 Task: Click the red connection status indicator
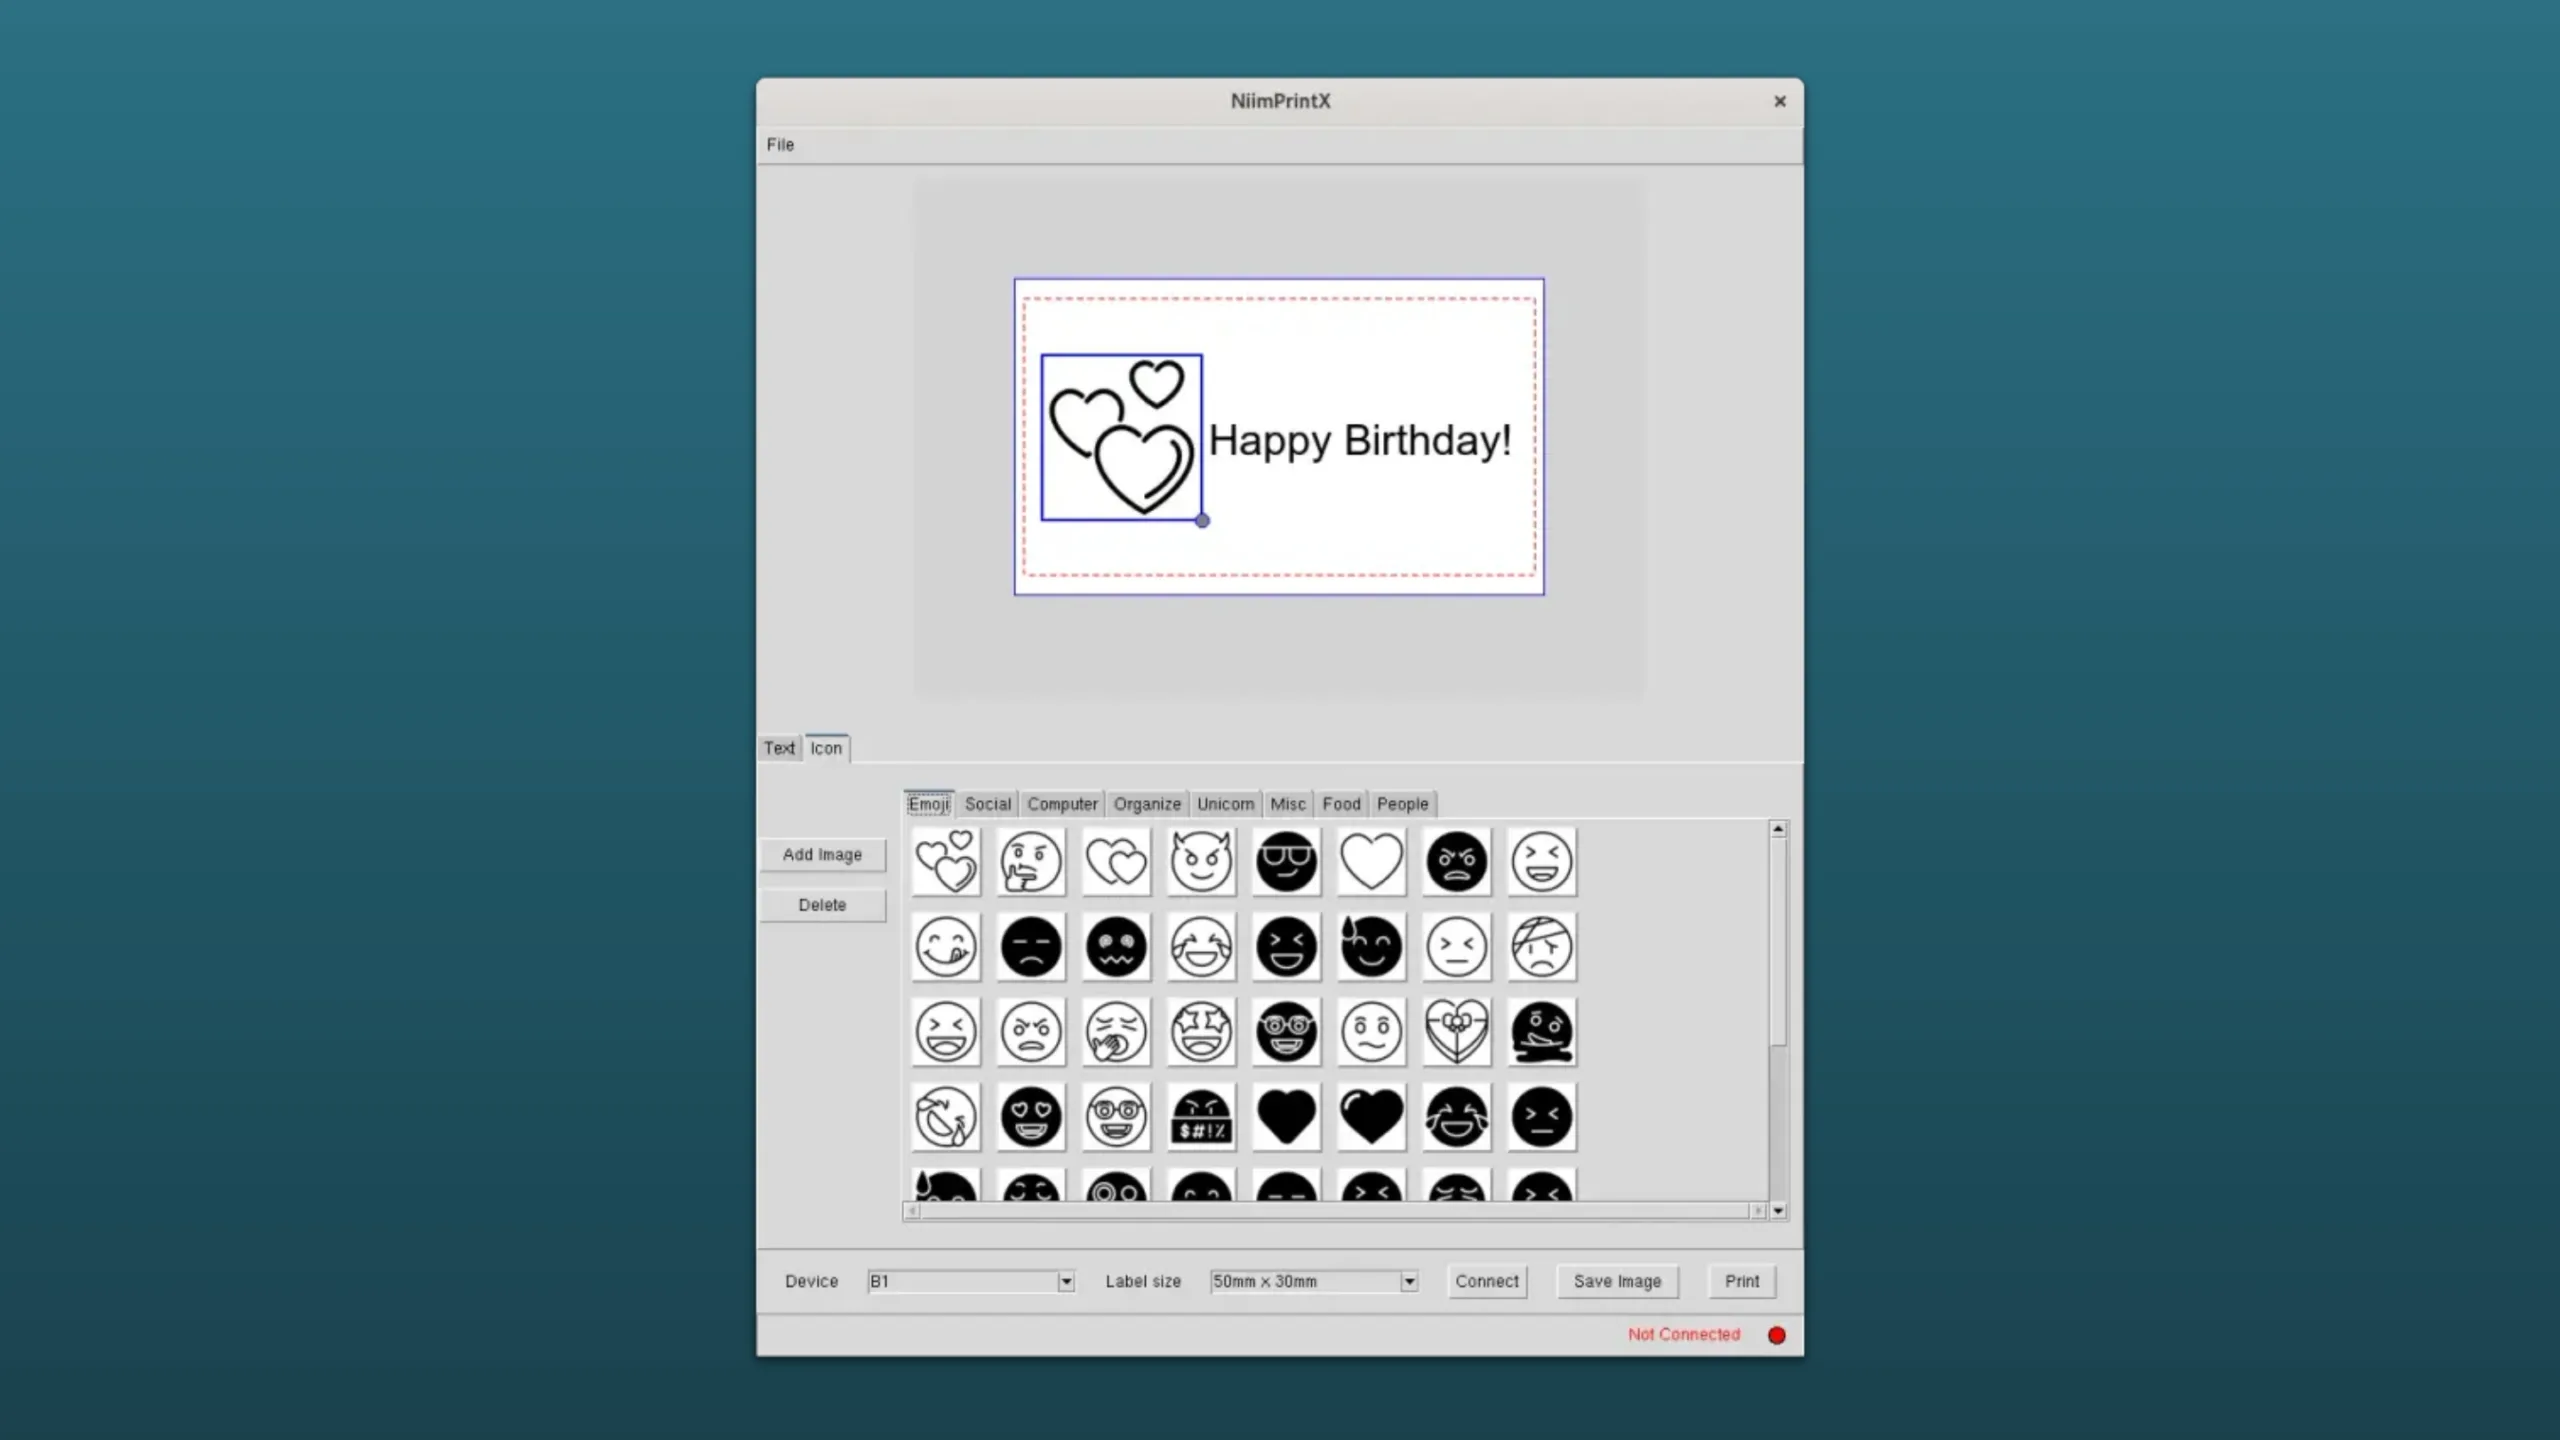tap(1777, 1335)
